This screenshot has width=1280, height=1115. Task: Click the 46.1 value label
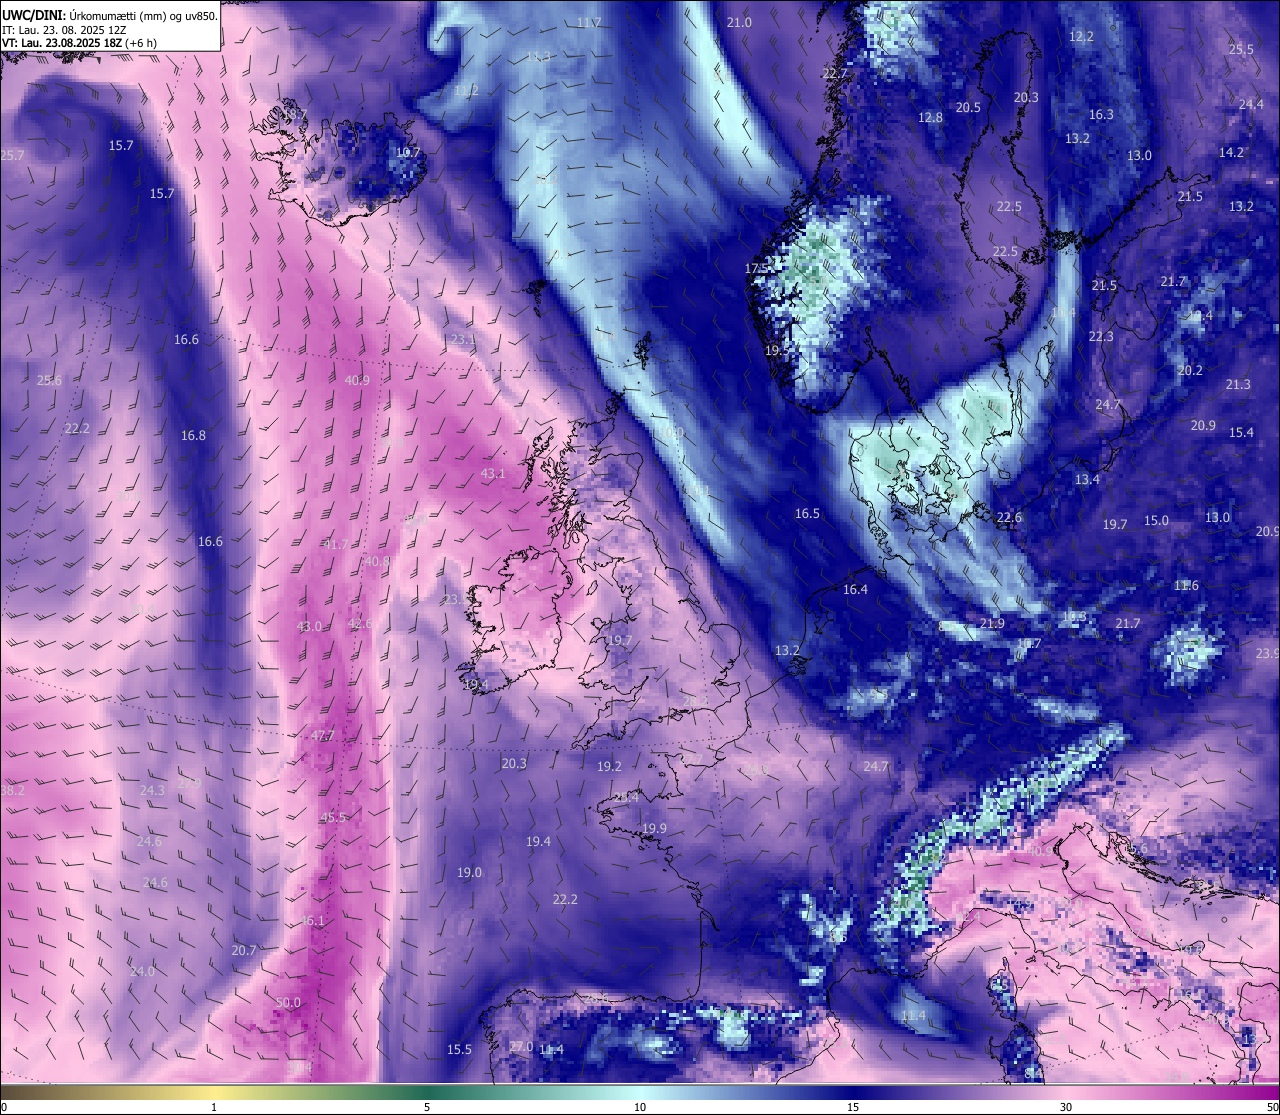[313, 921]
